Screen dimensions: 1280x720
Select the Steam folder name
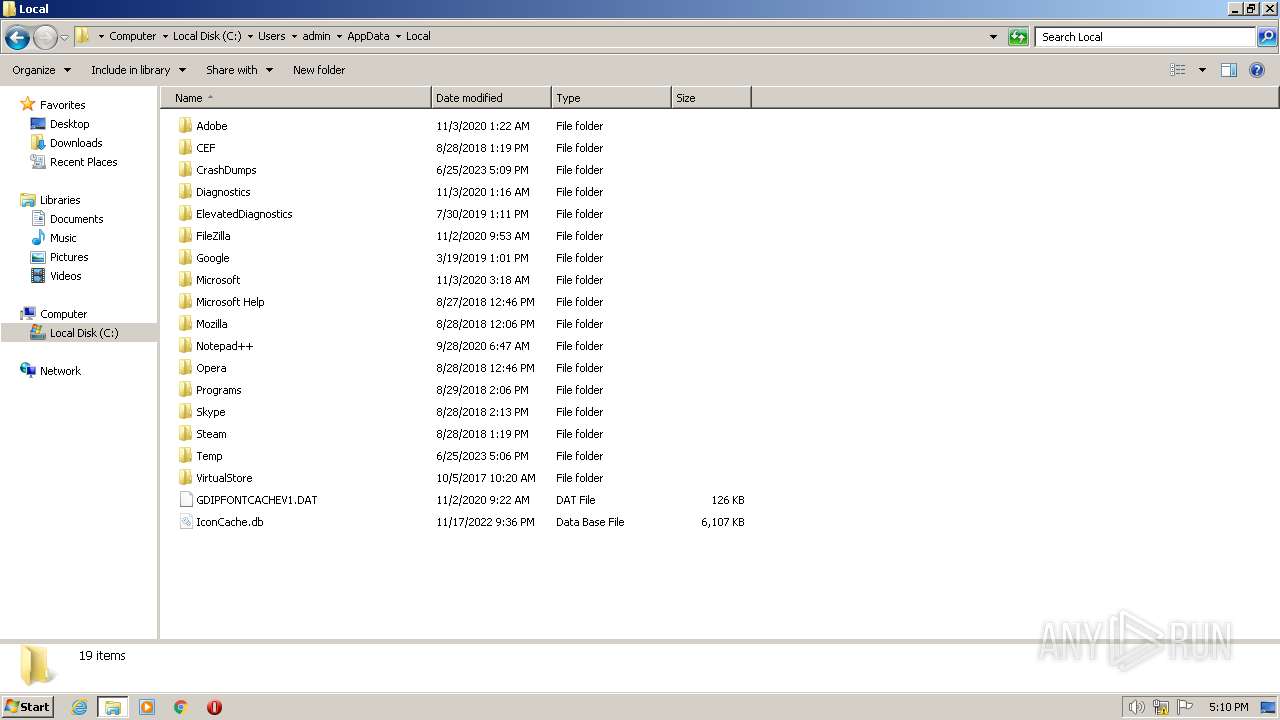(211, 434)
